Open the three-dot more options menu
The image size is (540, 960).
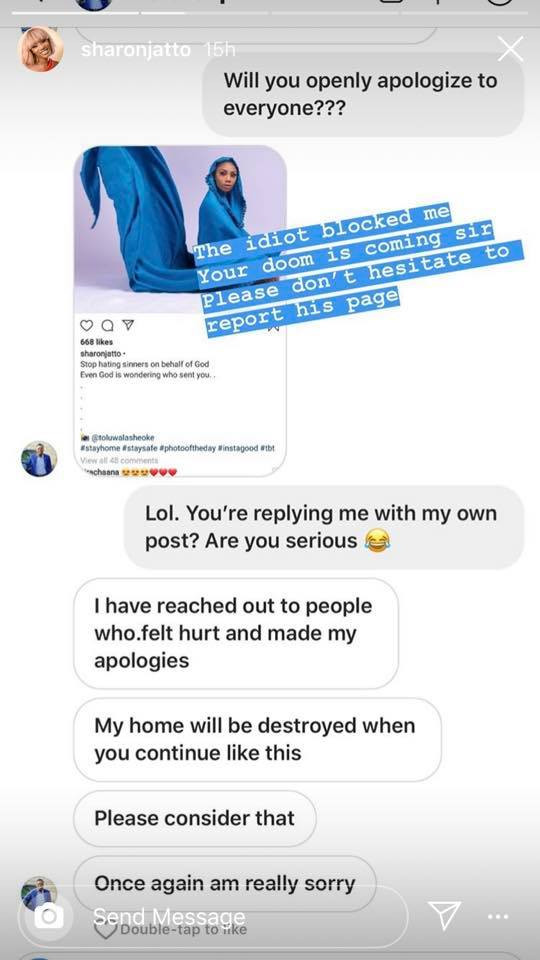click(x=498, y=917)
